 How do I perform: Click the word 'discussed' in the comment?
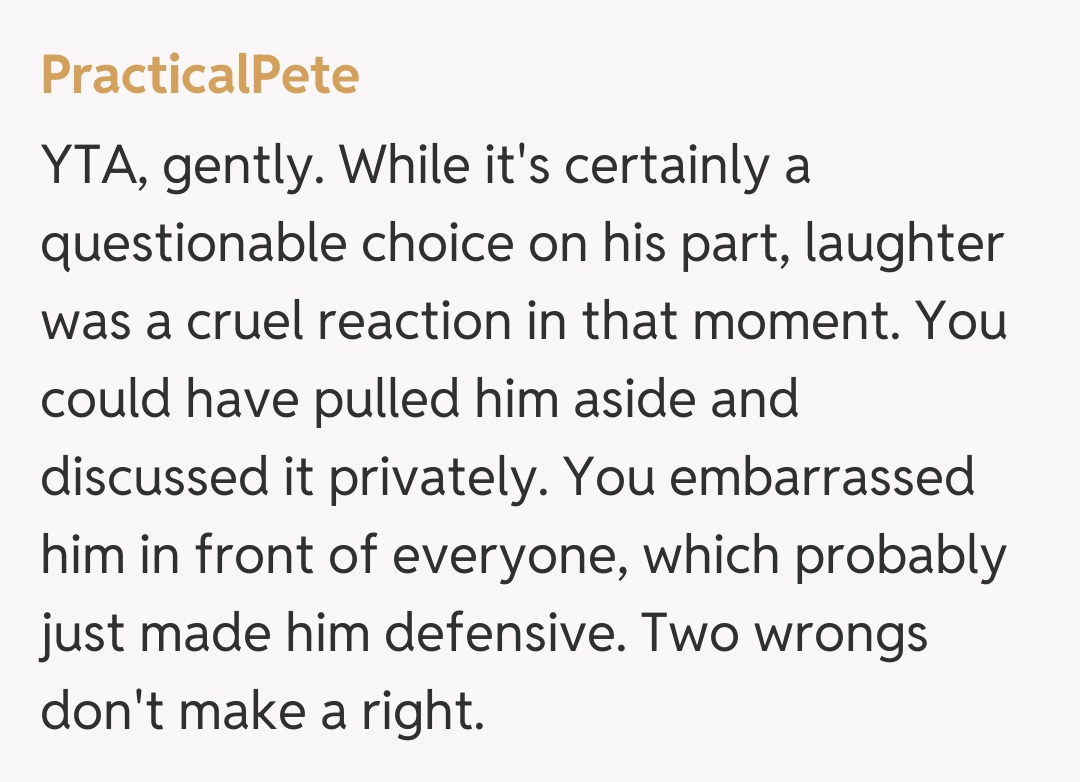click(145, 479)
